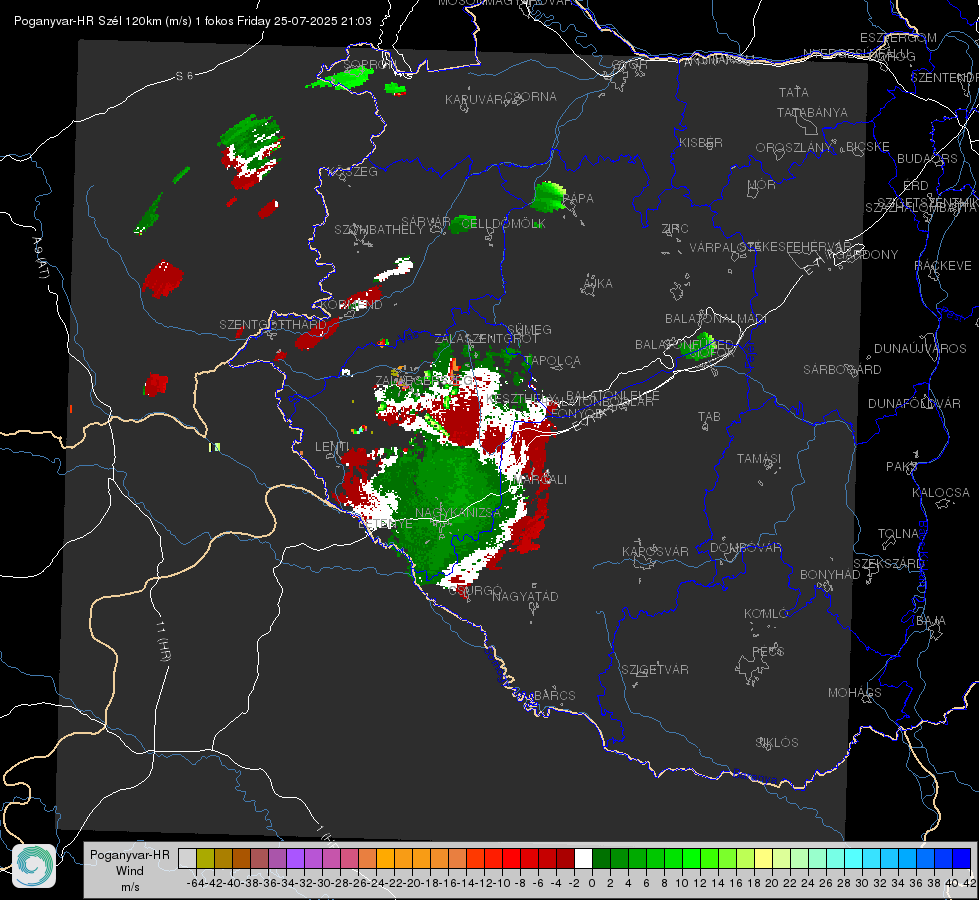Click the swirl logo icon beside the legend
Viewport: 979px width, 900px height.
tap(34, 866)
